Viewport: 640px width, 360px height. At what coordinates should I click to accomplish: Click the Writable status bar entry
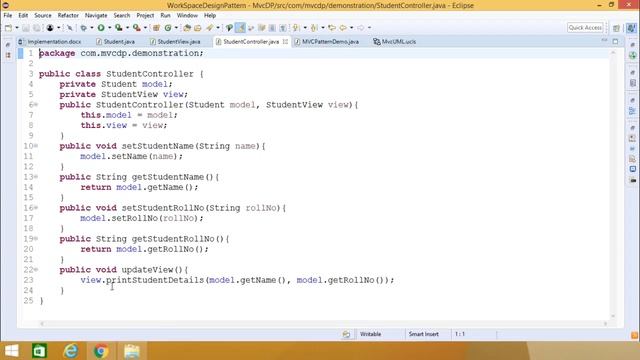(371, 334)
